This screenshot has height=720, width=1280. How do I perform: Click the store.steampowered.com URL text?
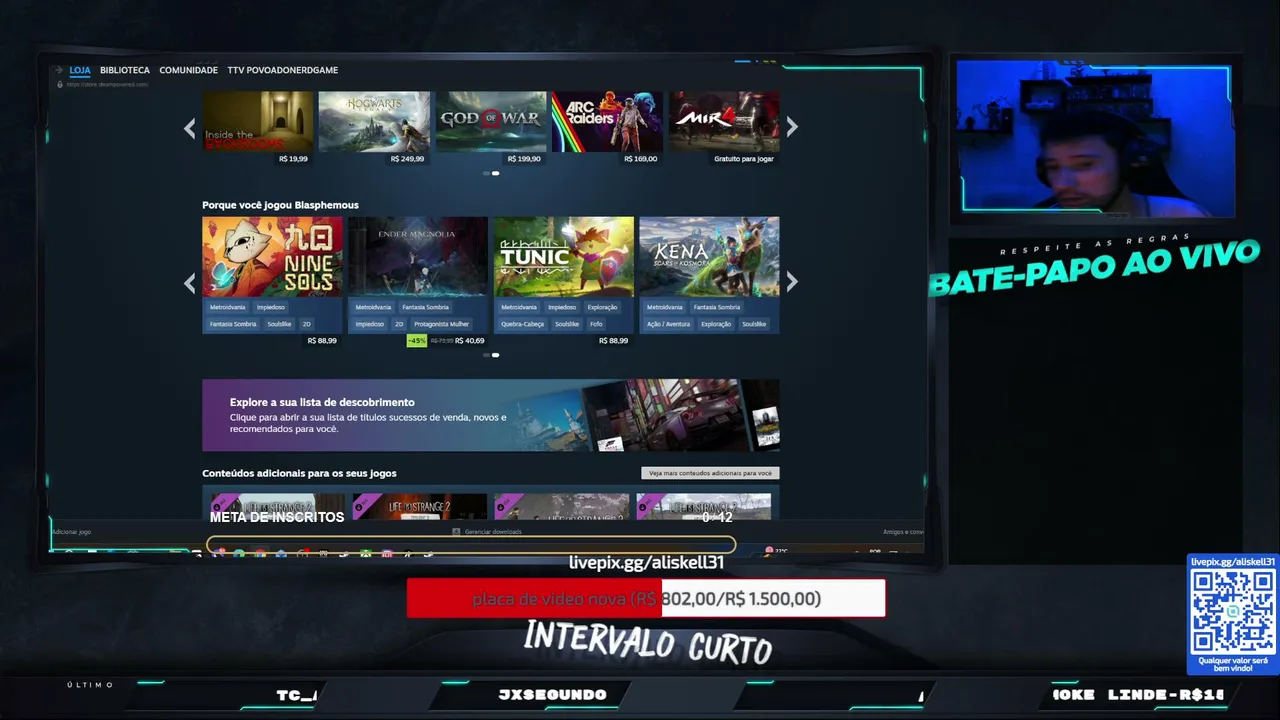[108, 84]
